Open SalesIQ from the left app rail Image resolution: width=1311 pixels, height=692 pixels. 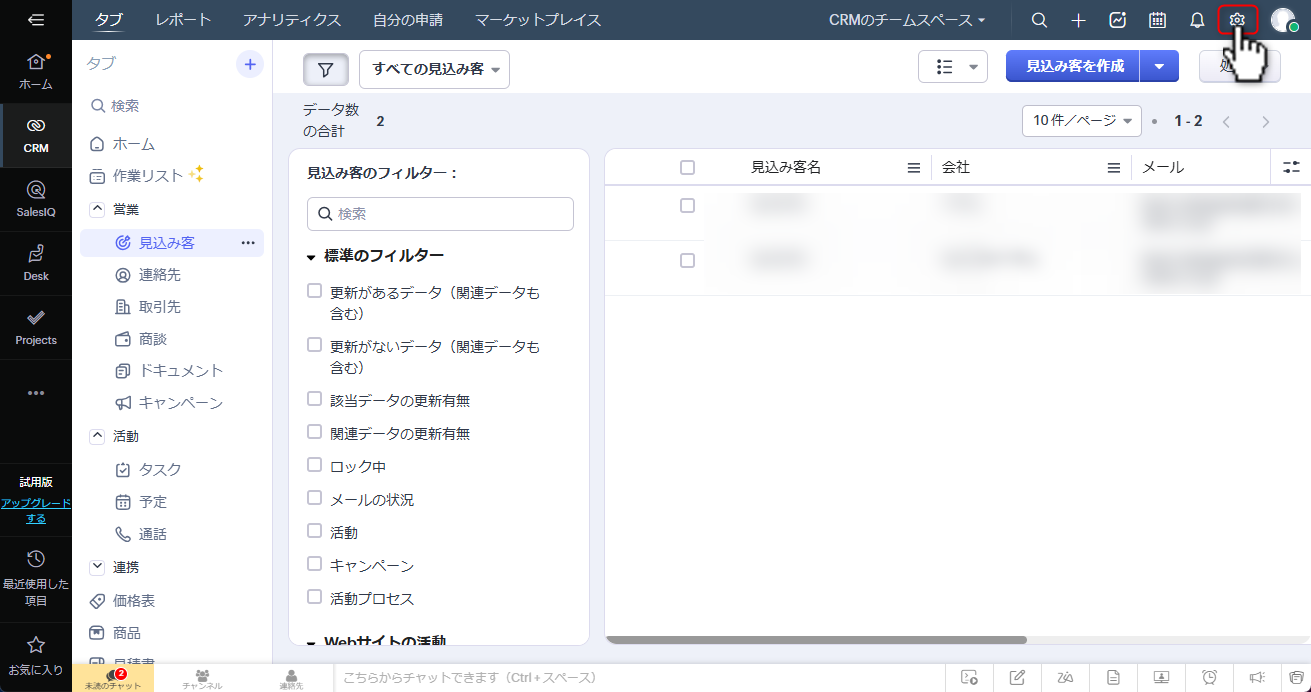(x=36, y=198)
